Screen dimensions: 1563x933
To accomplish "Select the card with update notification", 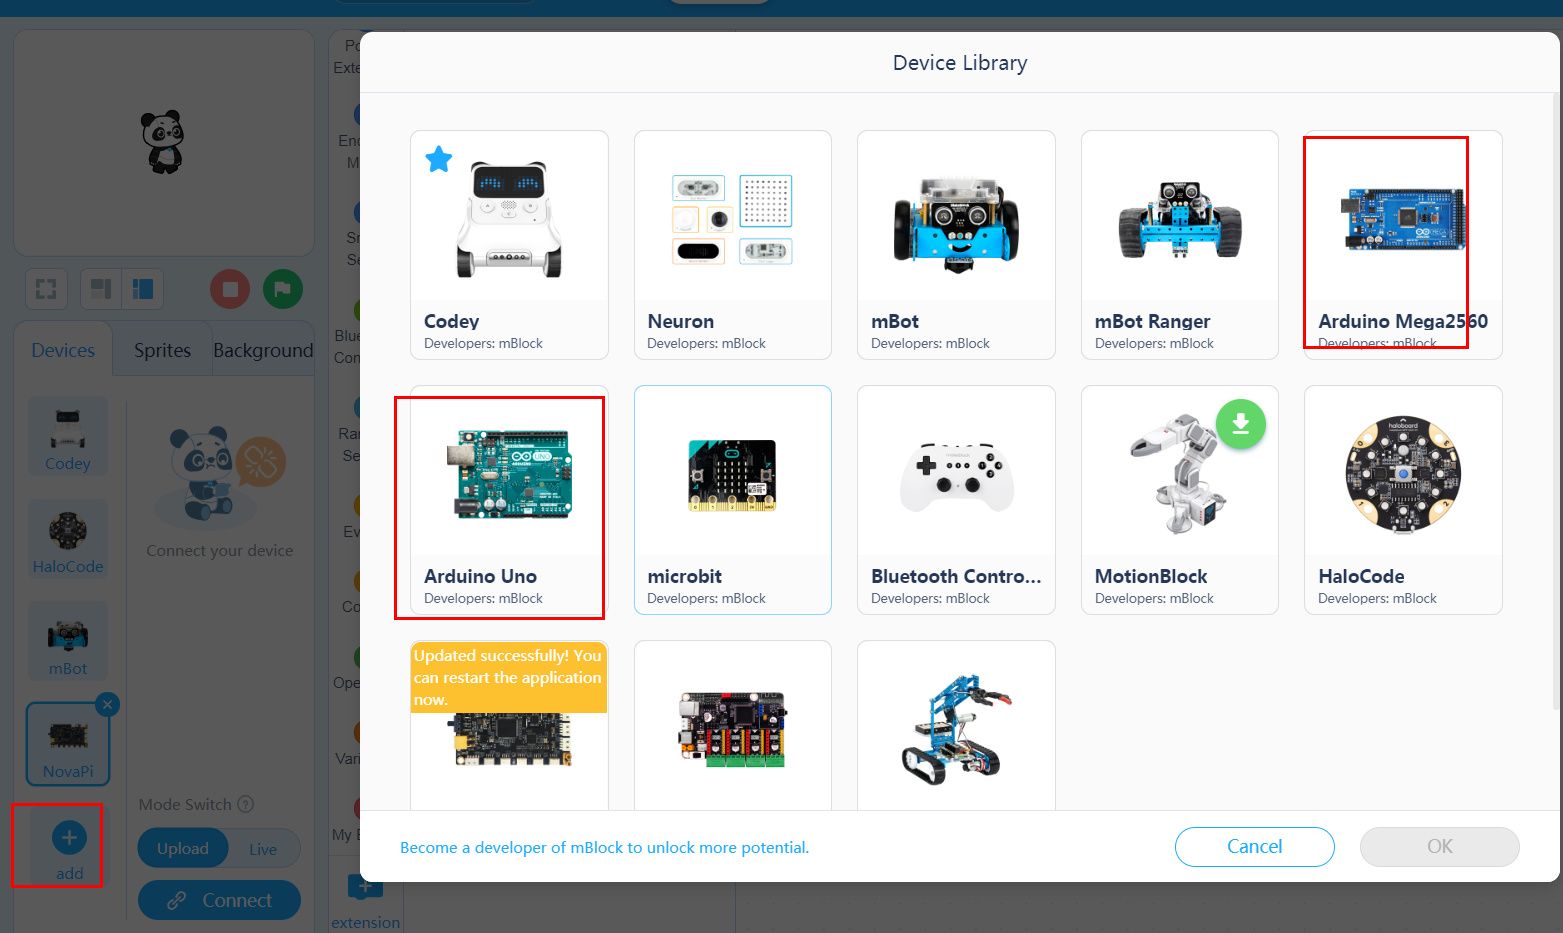I will (509, 725).
